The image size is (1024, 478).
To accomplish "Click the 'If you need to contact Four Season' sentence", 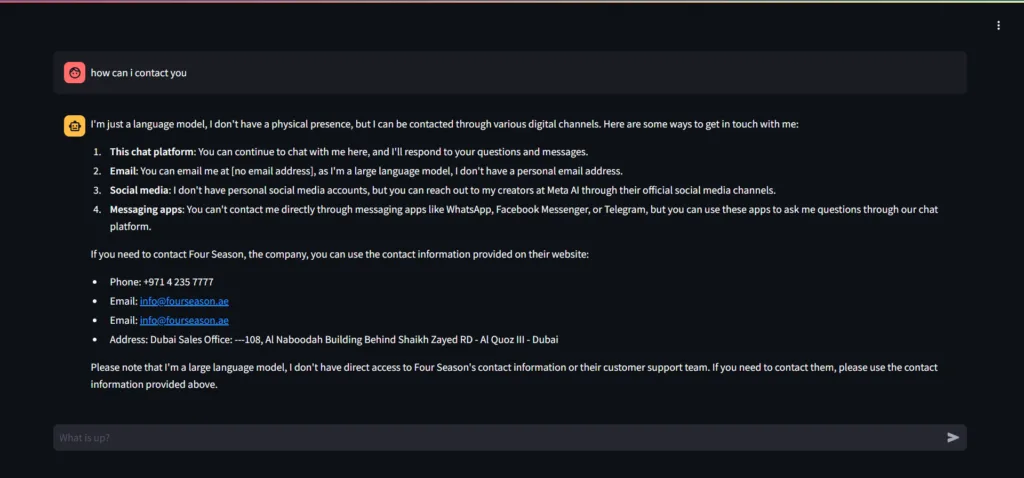I will tap(340, 254).
